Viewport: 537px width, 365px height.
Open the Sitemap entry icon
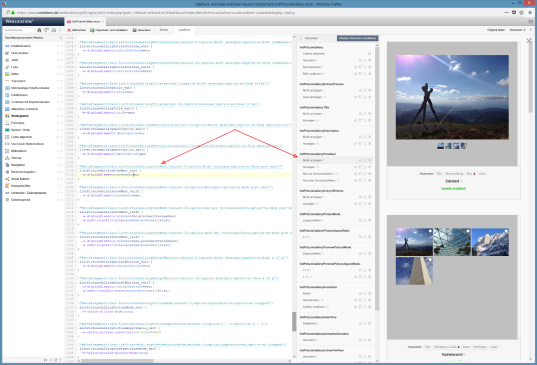click(7, 158)
